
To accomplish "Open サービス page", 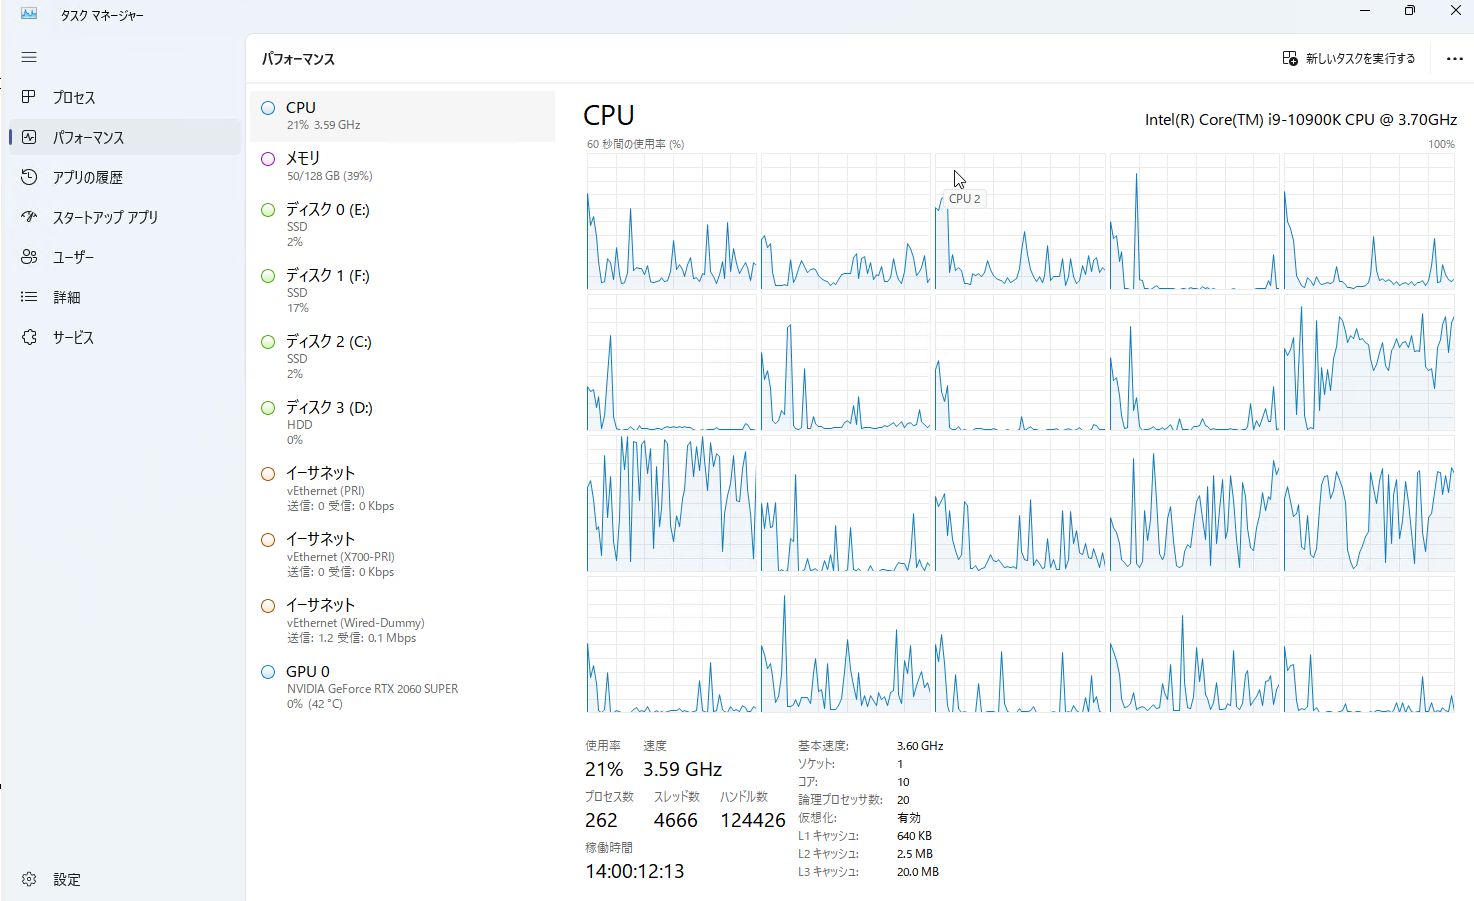I will [x=125, y=337].
